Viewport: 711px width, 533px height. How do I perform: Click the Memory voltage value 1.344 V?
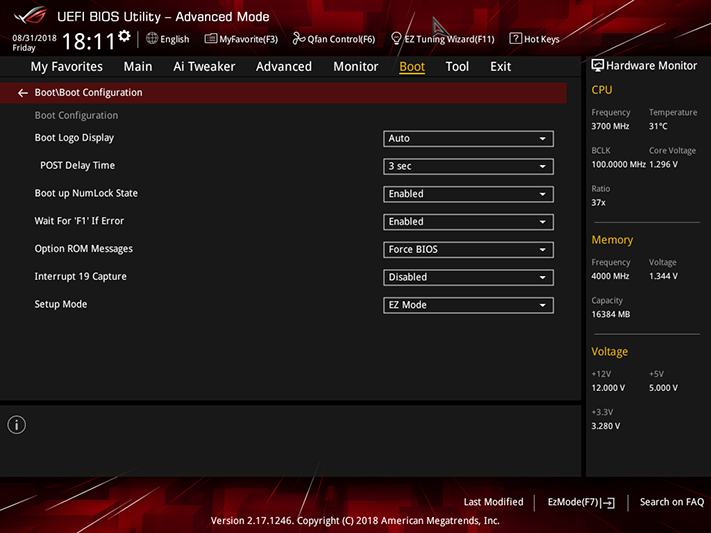point(663,276)
